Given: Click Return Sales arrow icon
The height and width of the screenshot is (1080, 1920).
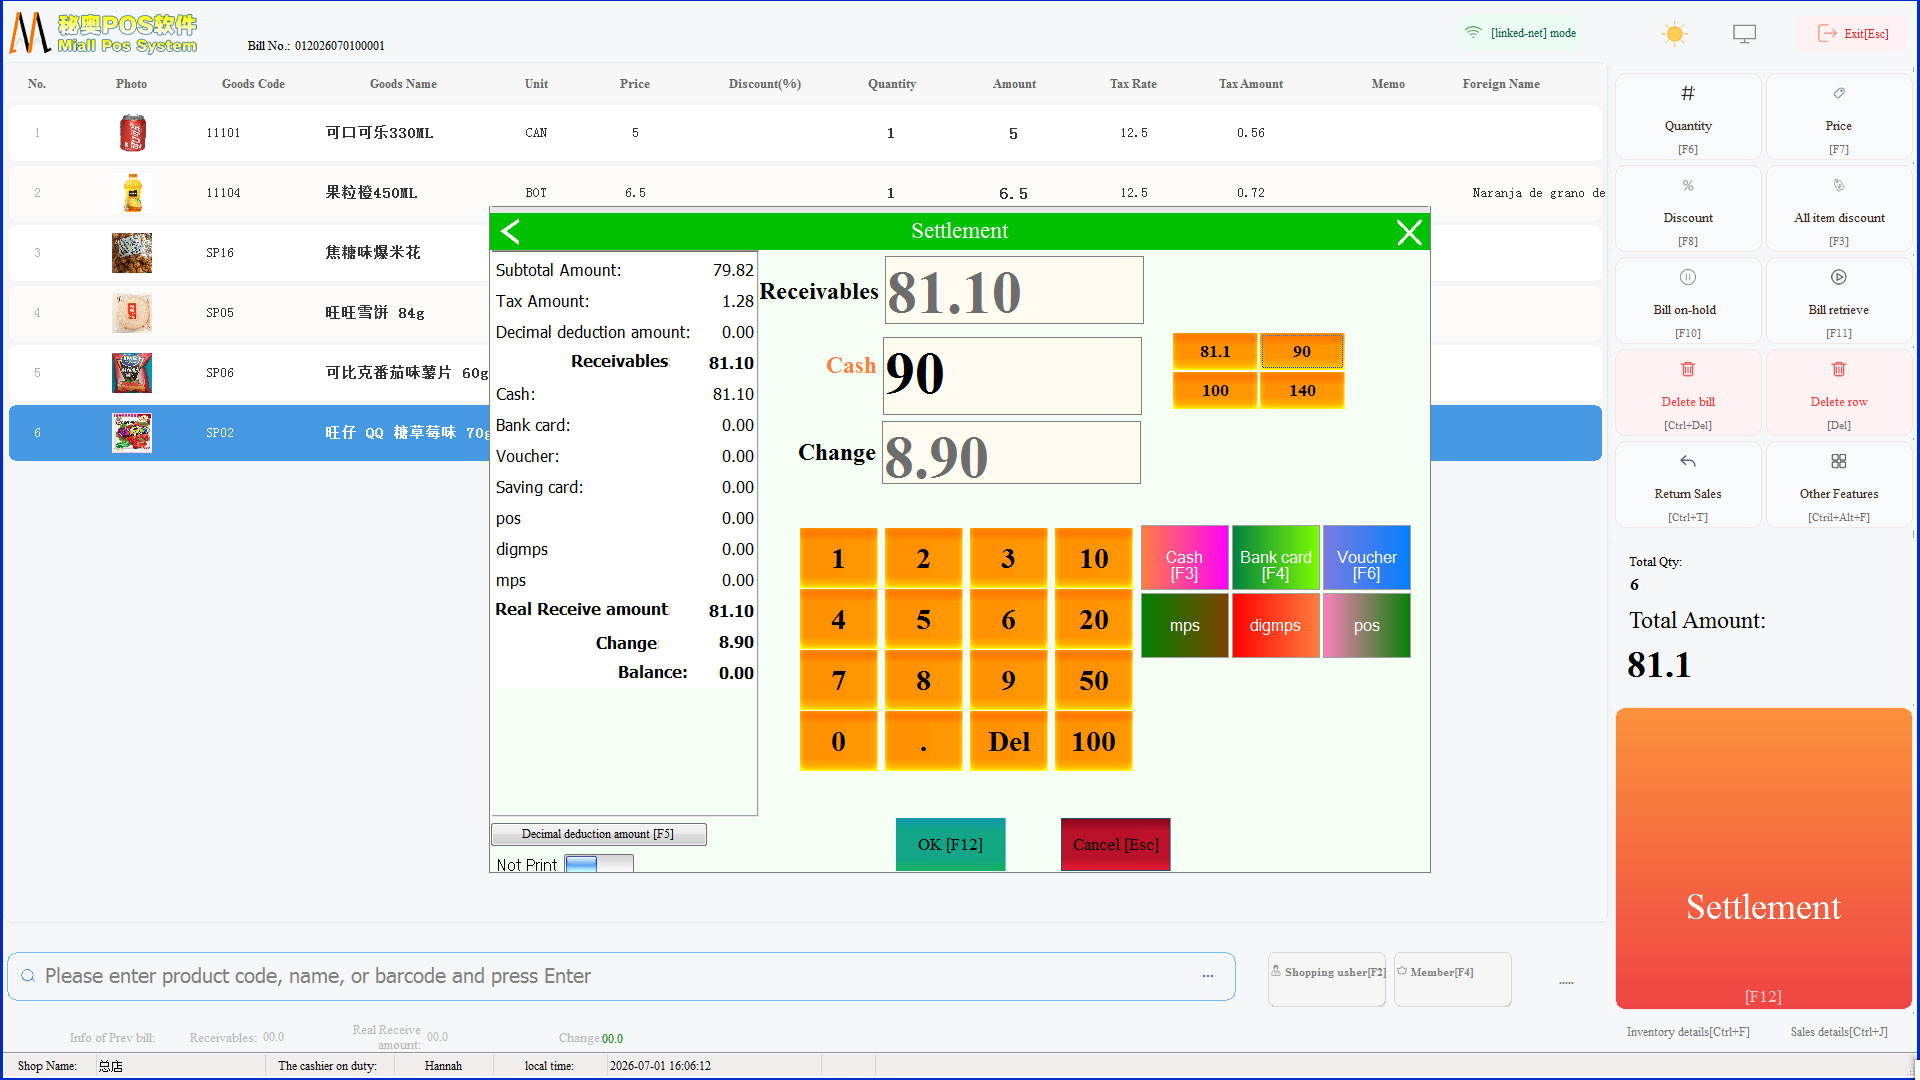Looking at the screenshot, I should pos(1688,461).
